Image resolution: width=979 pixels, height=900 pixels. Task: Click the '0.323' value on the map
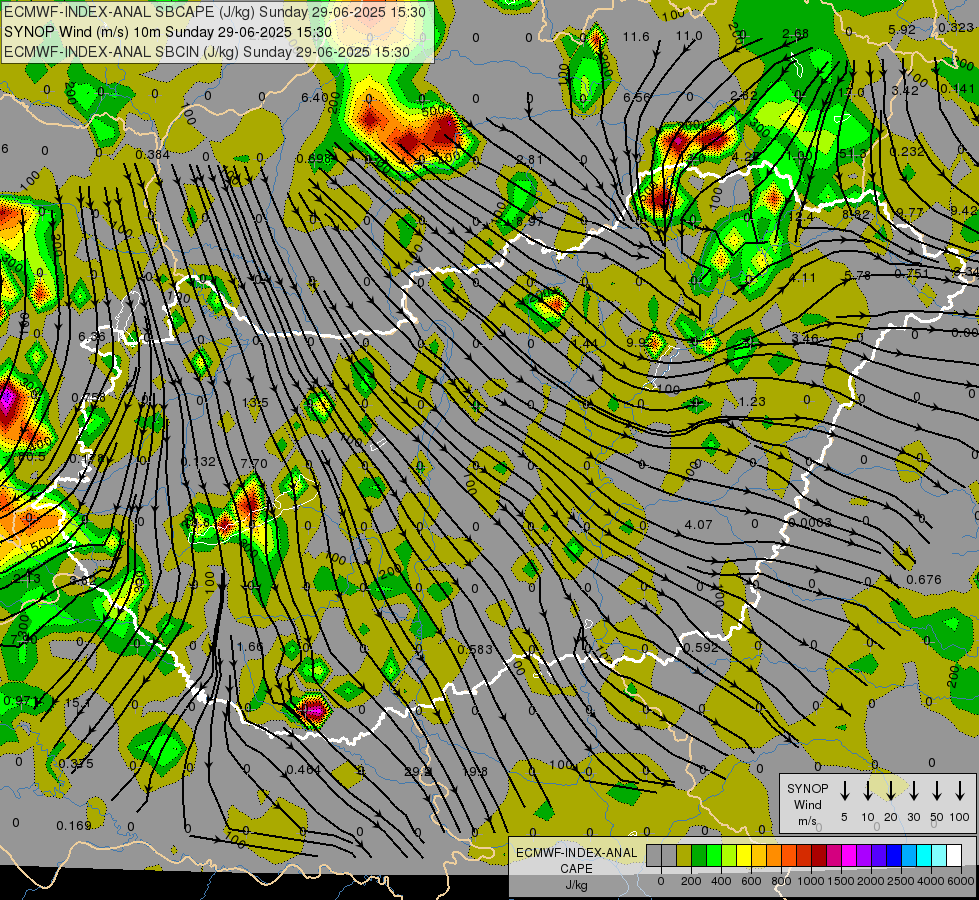coord(956,27)
